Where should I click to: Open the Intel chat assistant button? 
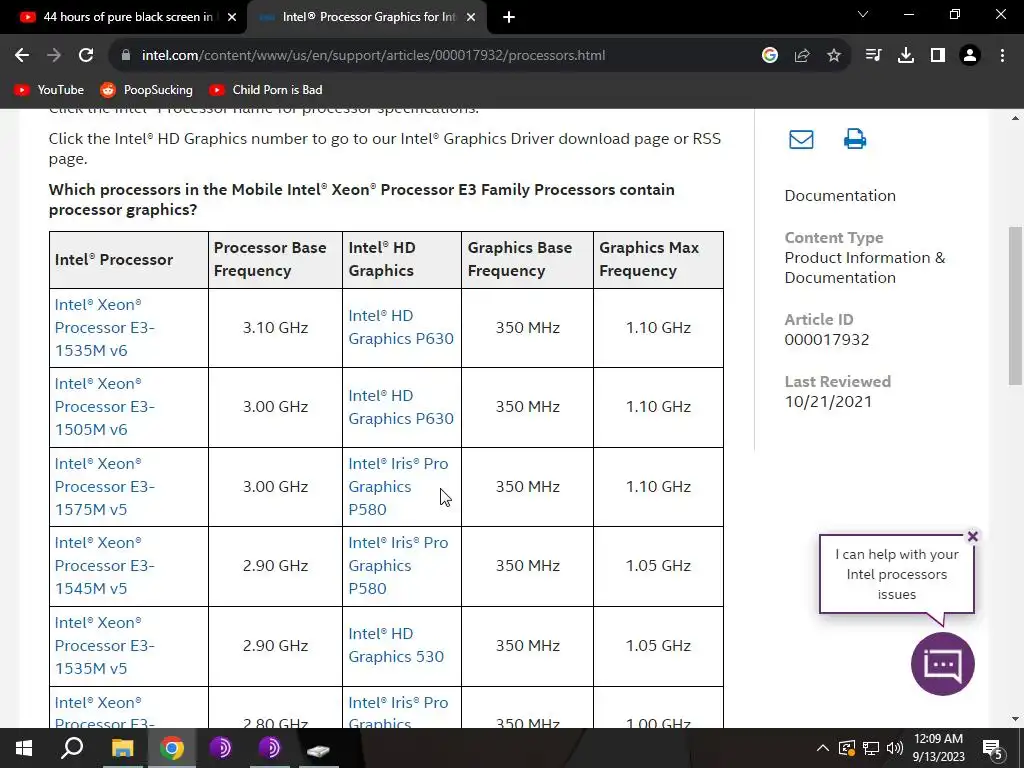pos(942,664)
